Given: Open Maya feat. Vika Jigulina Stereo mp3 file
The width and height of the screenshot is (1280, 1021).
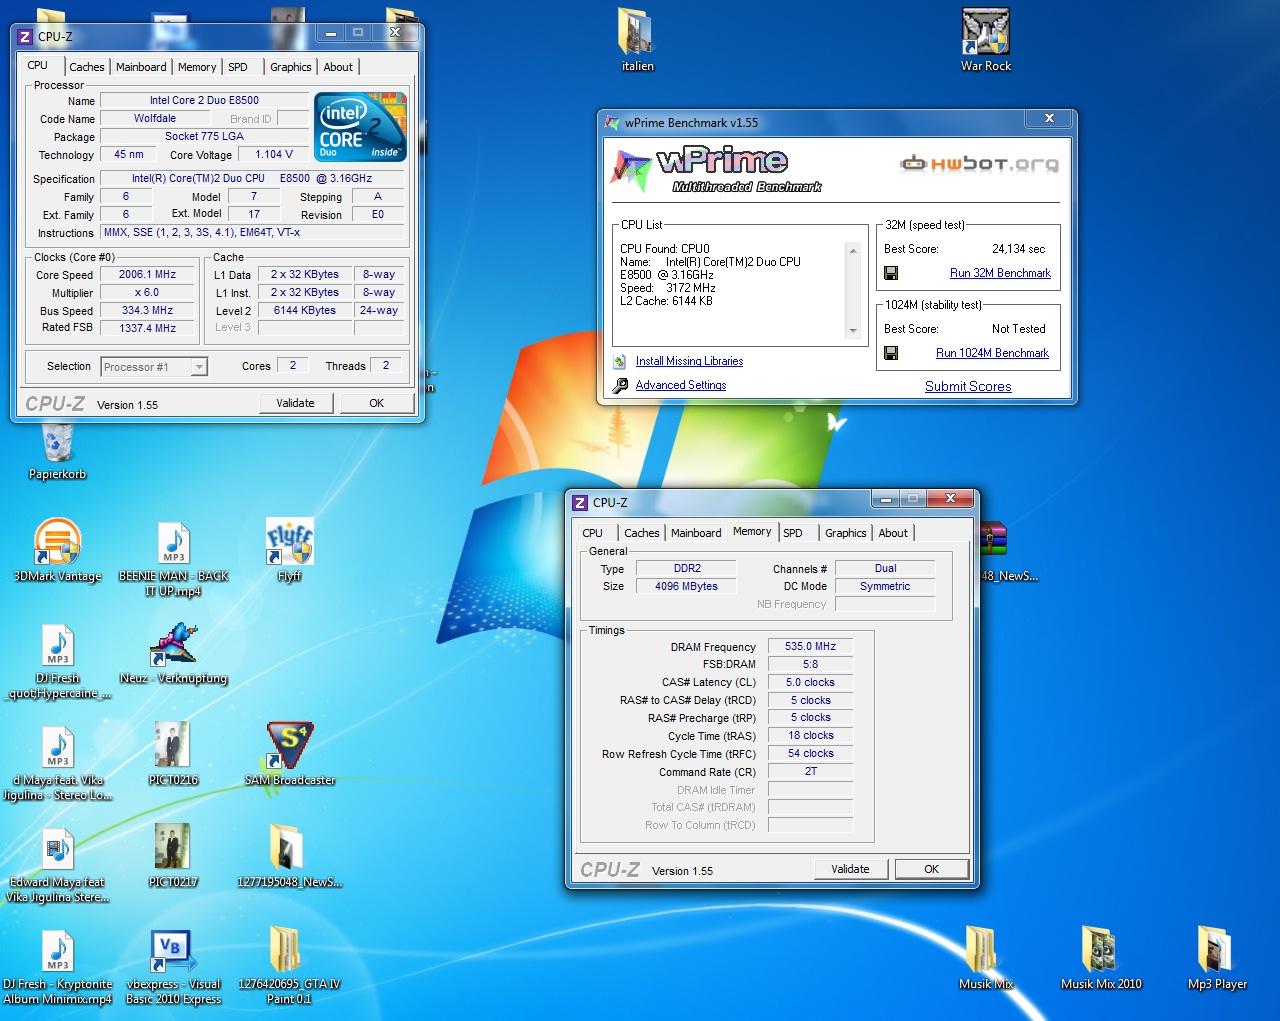Looking at the screenshot, I should (58, 747).
